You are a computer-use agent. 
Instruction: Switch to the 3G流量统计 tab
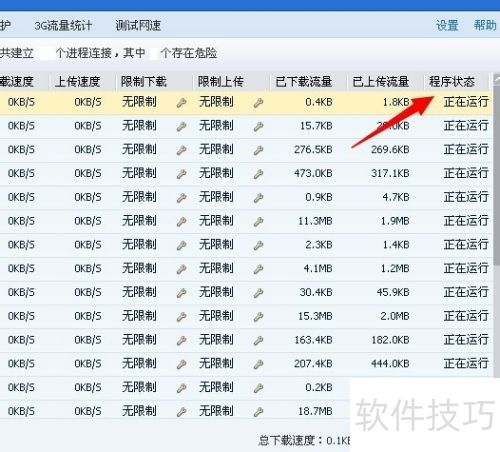(x=63, y=25)
